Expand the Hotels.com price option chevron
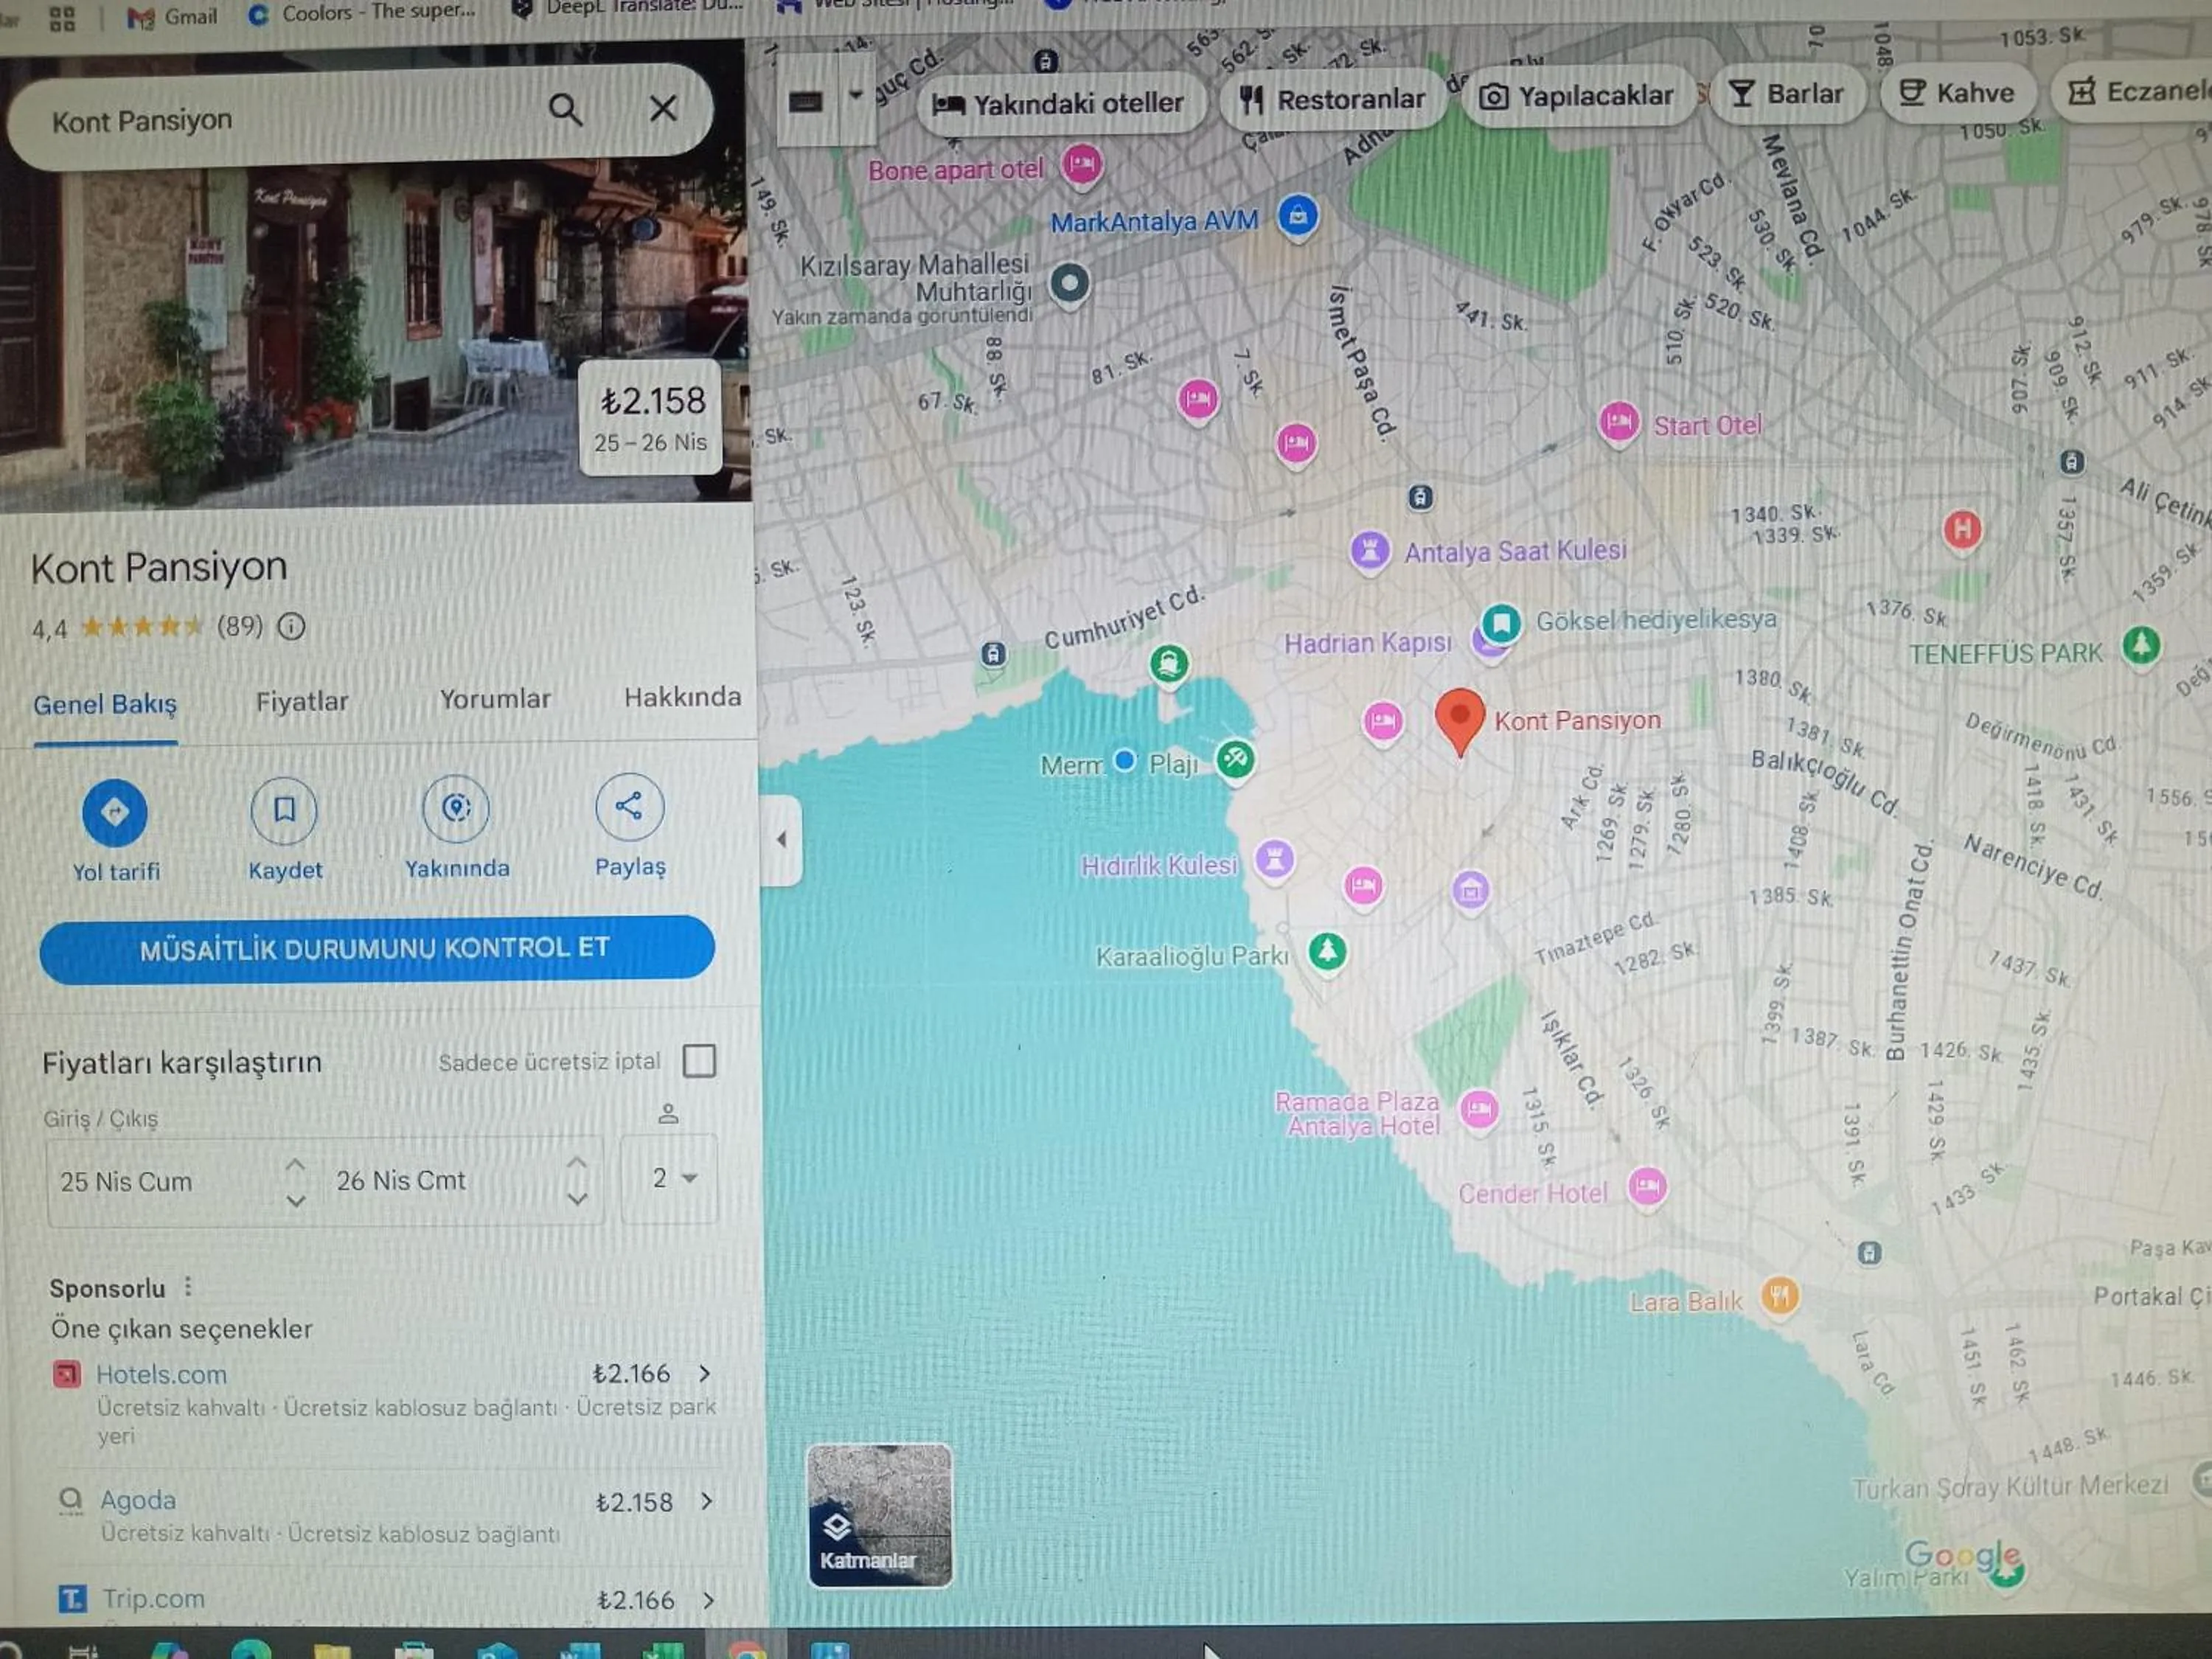 pos(705,1373)
